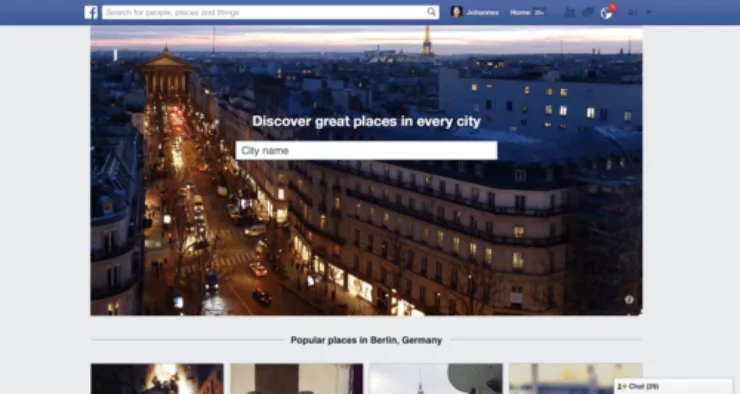
Task: Open second popular place thumbnail
Action: (x=297, y=378)
